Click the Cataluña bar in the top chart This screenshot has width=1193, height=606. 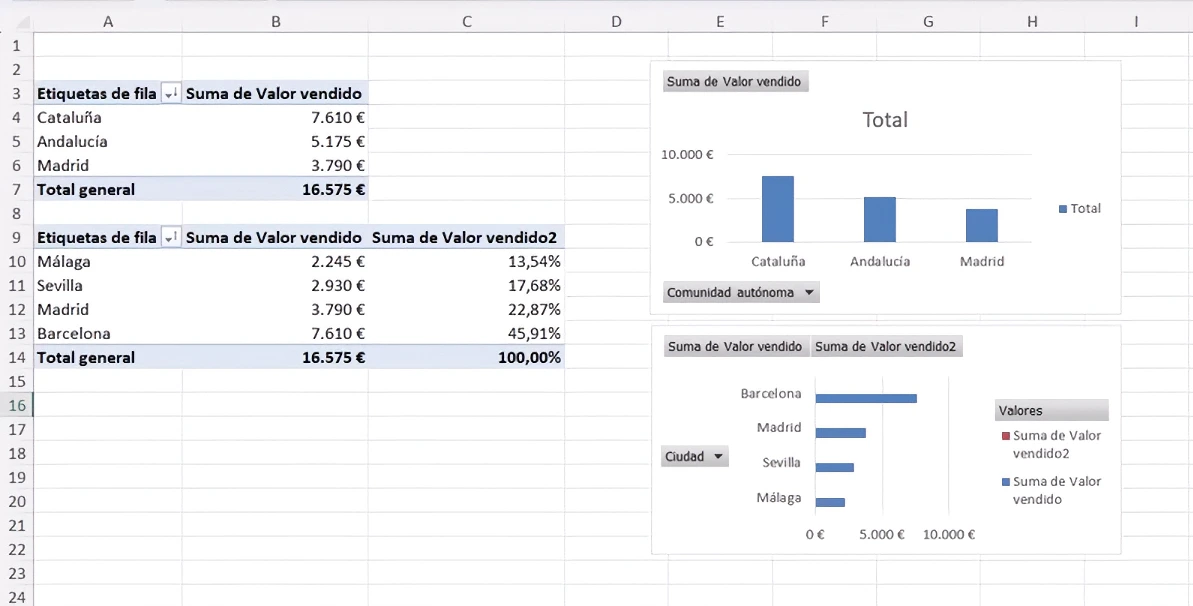coord(778,209)
